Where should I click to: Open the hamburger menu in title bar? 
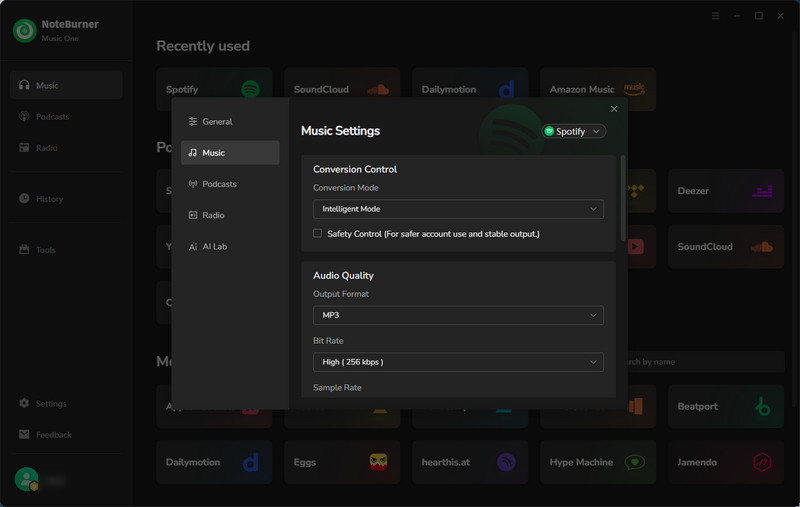716,16
